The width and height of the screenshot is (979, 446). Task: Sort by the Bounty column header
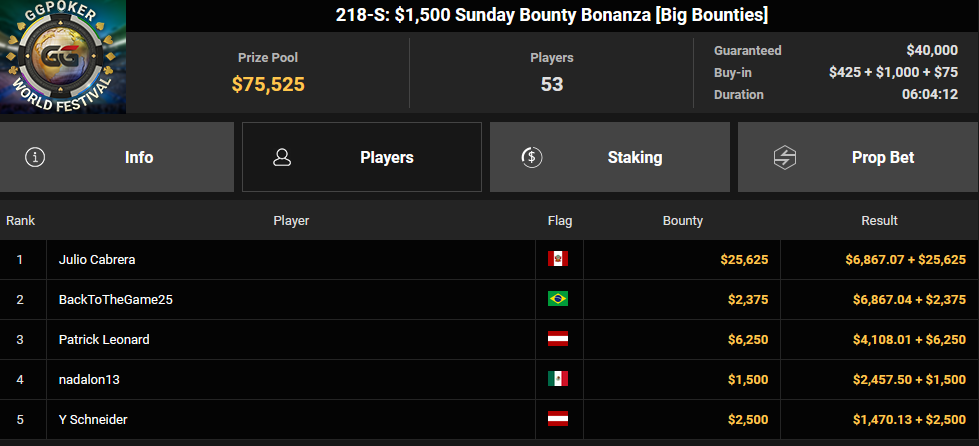(682, 221)
